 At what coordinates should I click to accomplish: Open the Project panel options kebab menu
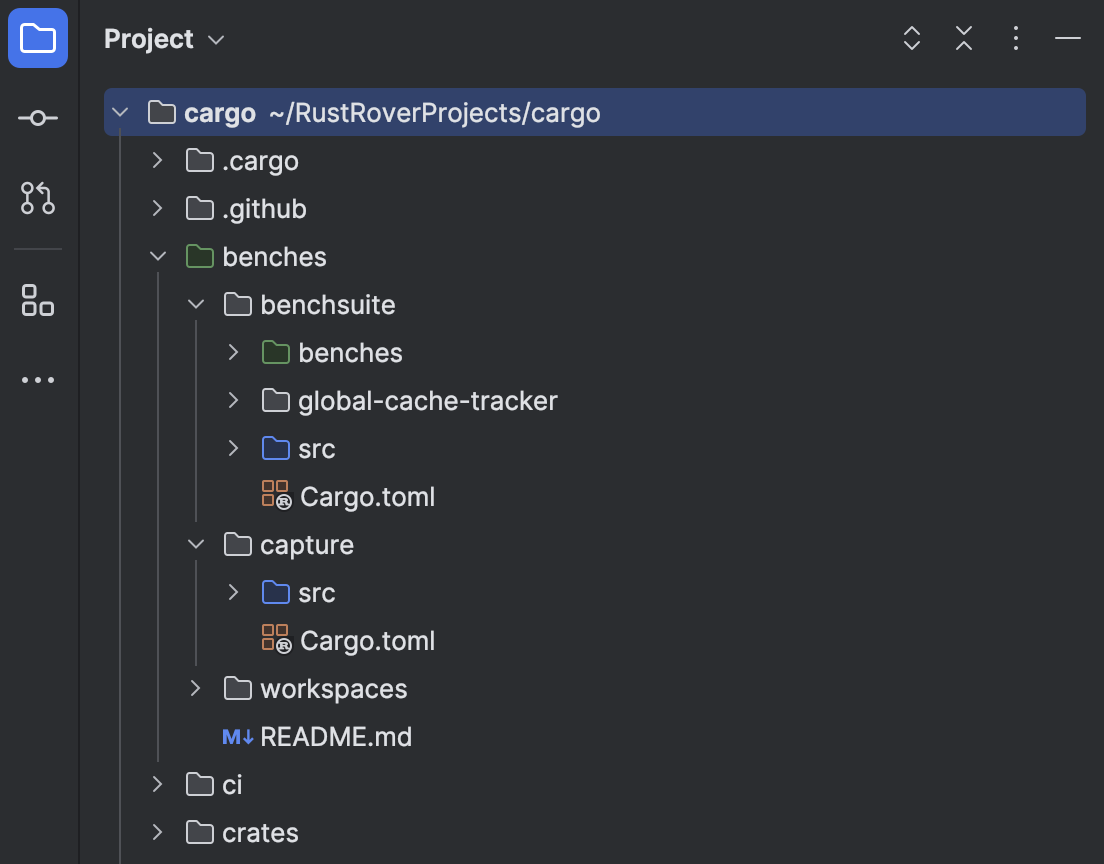pyautogui.click(x=1015, y=38)
